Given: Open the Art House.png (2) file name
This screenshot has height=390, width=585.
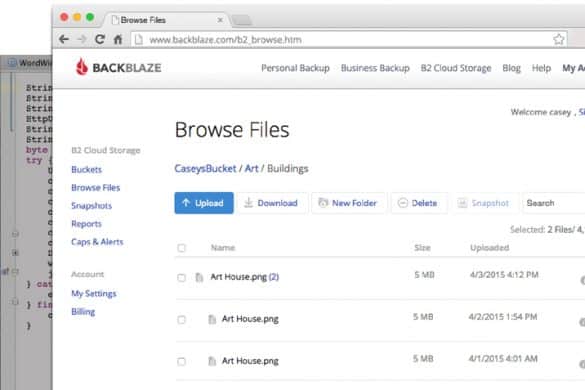Looking at the screenshot, I should pos(239,277).
